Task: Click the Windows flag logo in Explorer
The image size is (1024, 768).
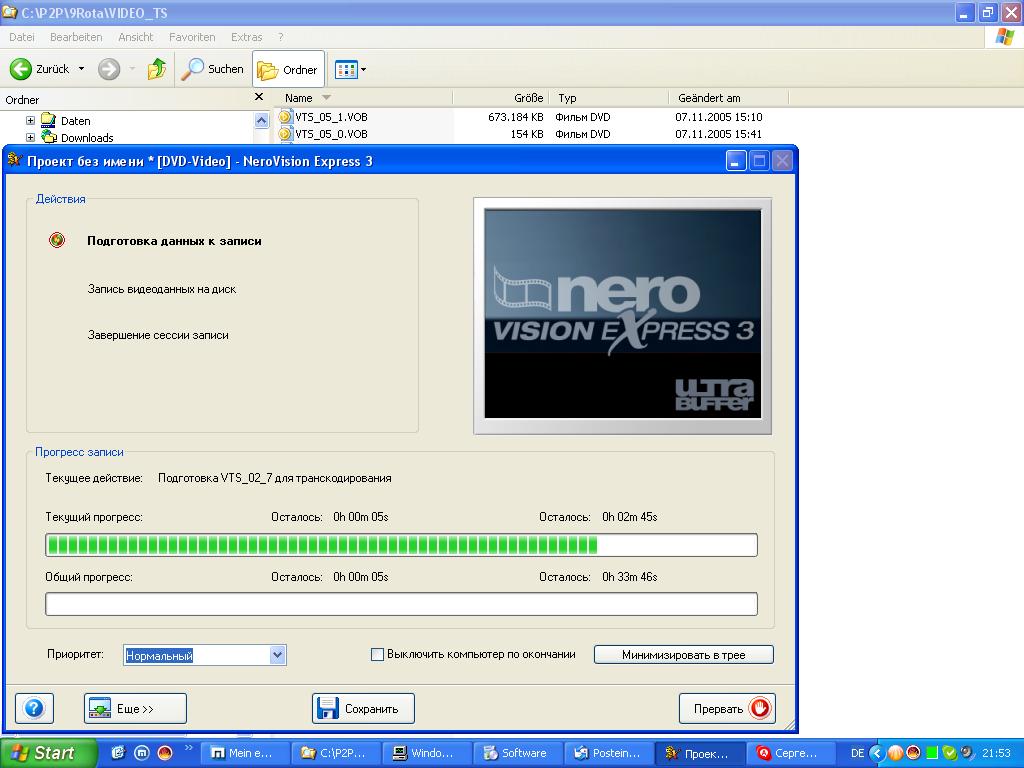Action: (1004, 37)
